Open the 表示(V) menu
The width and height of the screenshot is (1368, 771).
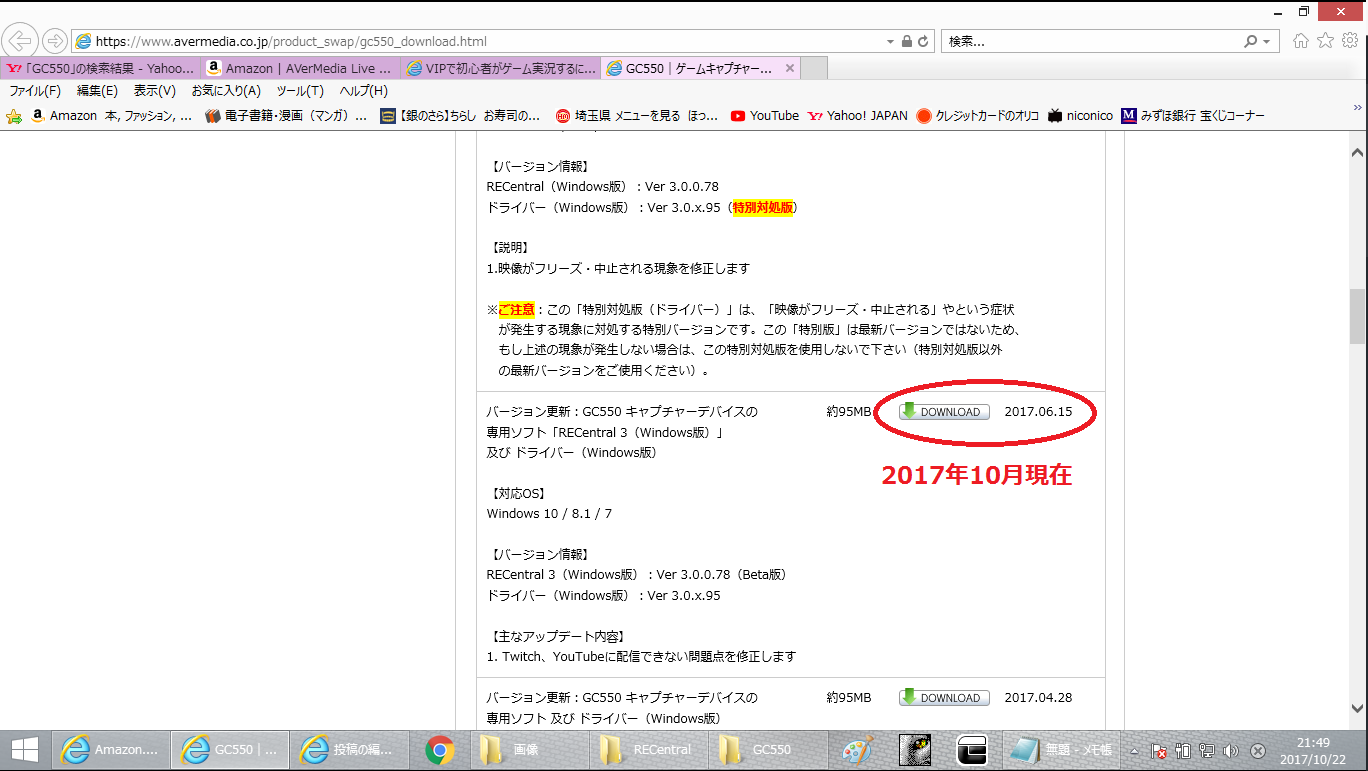coord(155,91)
